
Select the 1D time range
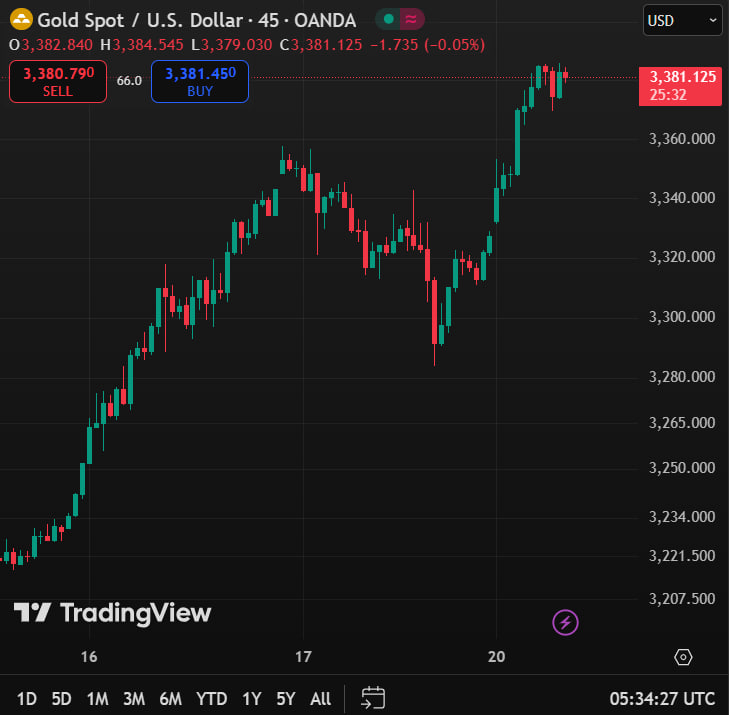(x=27, y=698)
